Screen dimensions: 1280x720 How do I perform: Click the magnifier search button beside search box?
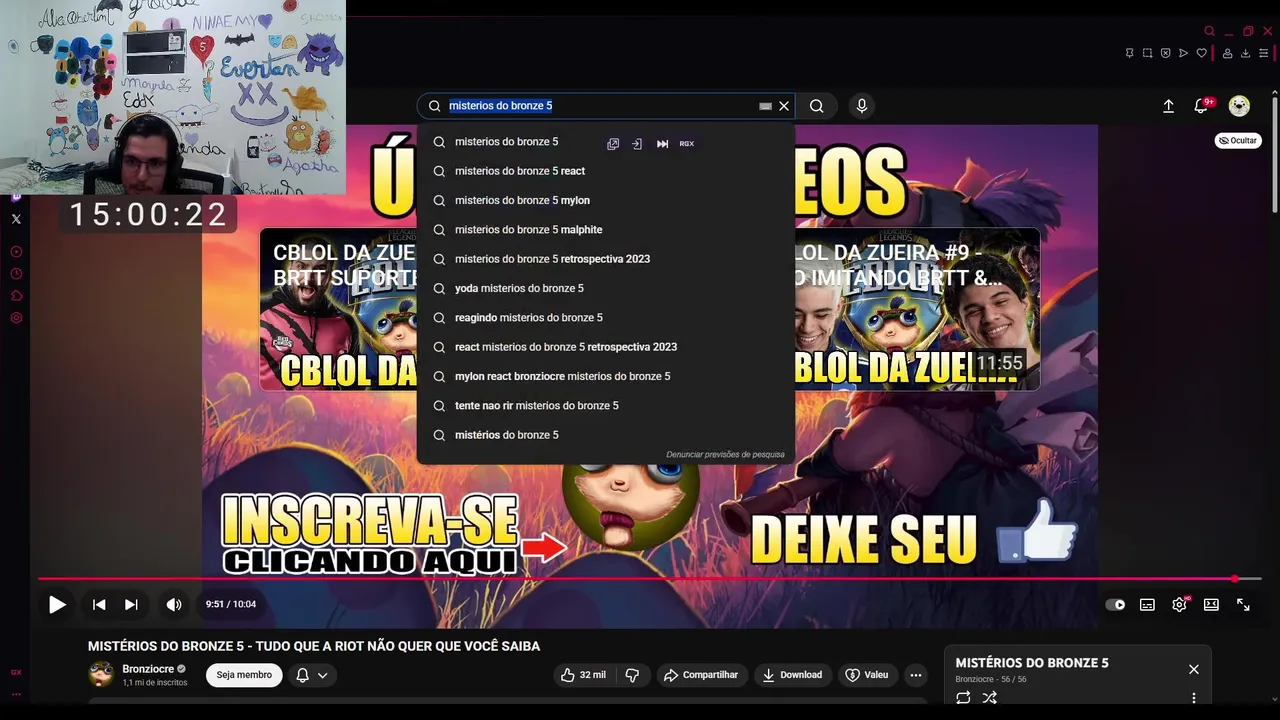(817, 106)
